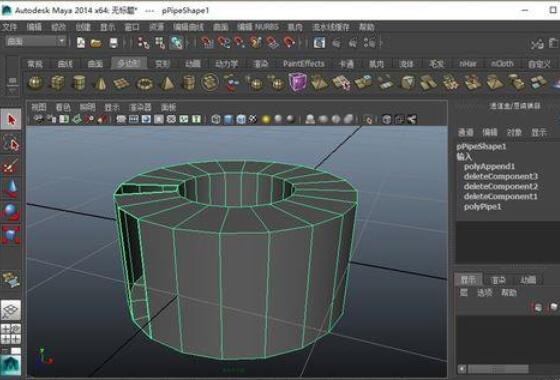Open the menu set dropdown
The width and height of the screenshot is (560, 380).
[x=35, y=42]
